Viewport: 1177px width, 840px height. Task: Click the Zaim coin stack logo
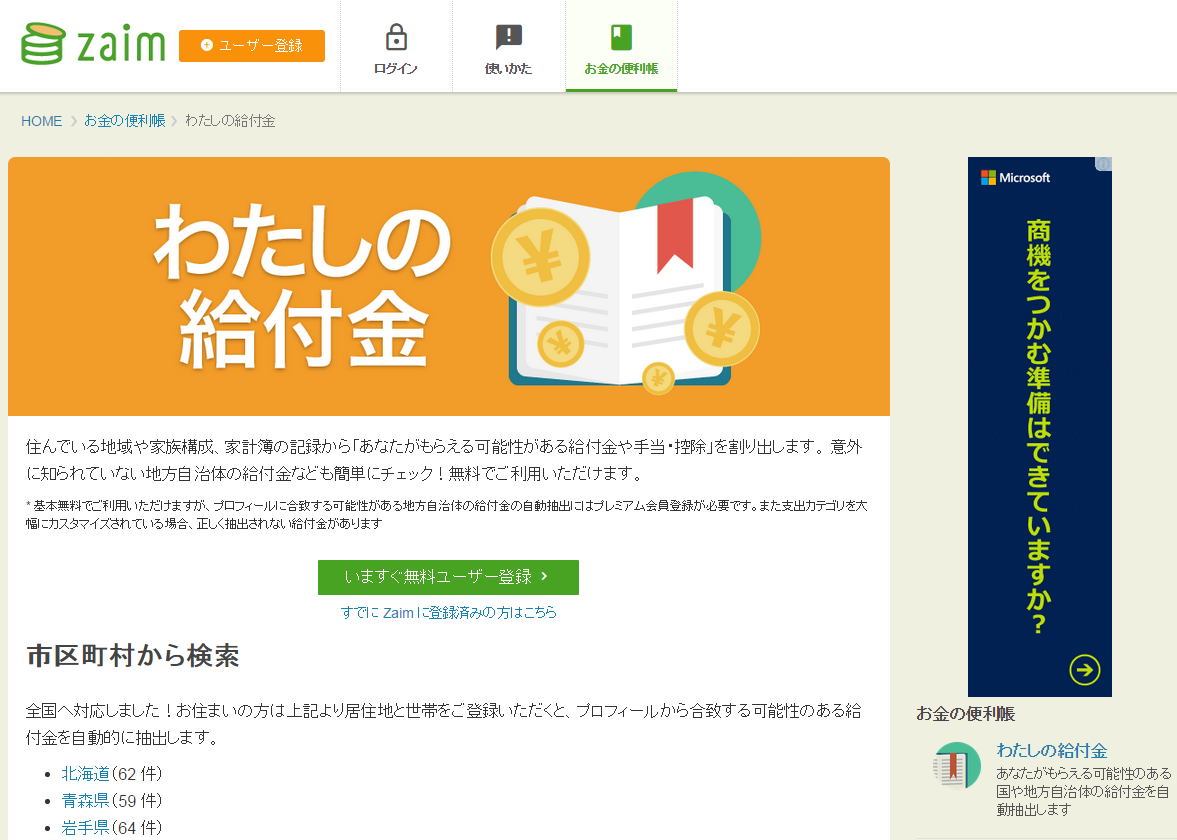44,45
